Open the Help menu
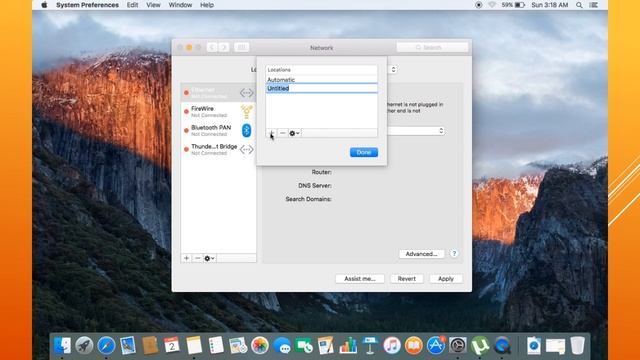The height and width of the screenshot is (360, 640). 207,5
